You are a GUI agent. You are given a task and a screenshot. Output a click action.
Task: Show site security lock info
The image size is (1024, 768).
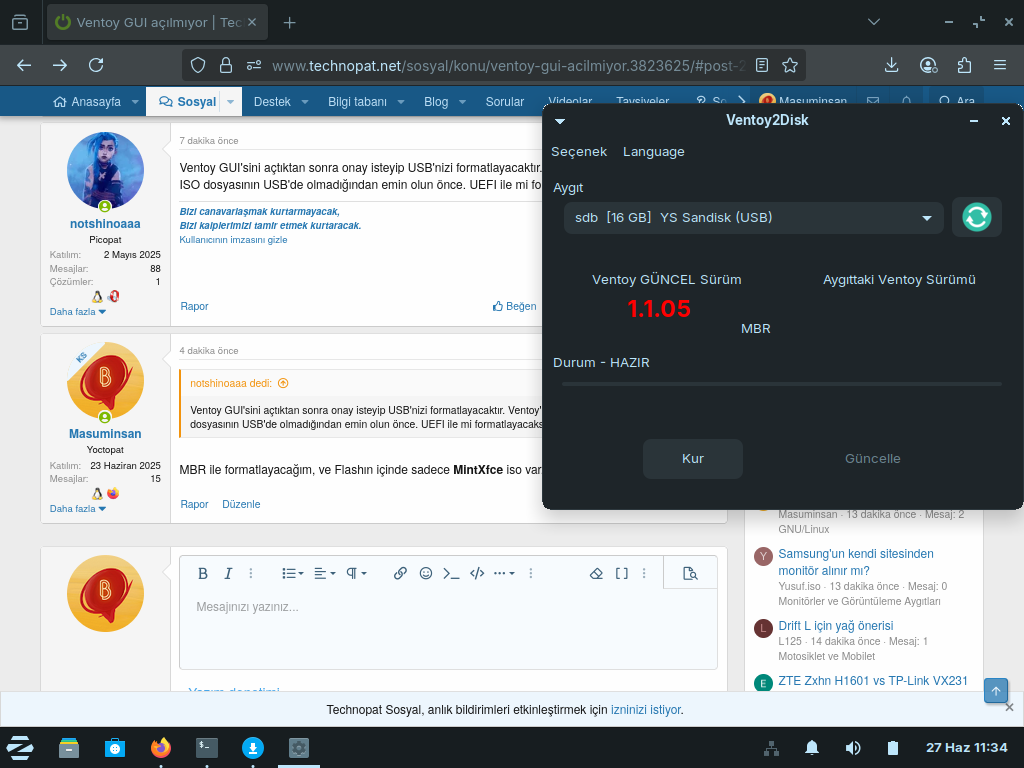coord(226,65)
